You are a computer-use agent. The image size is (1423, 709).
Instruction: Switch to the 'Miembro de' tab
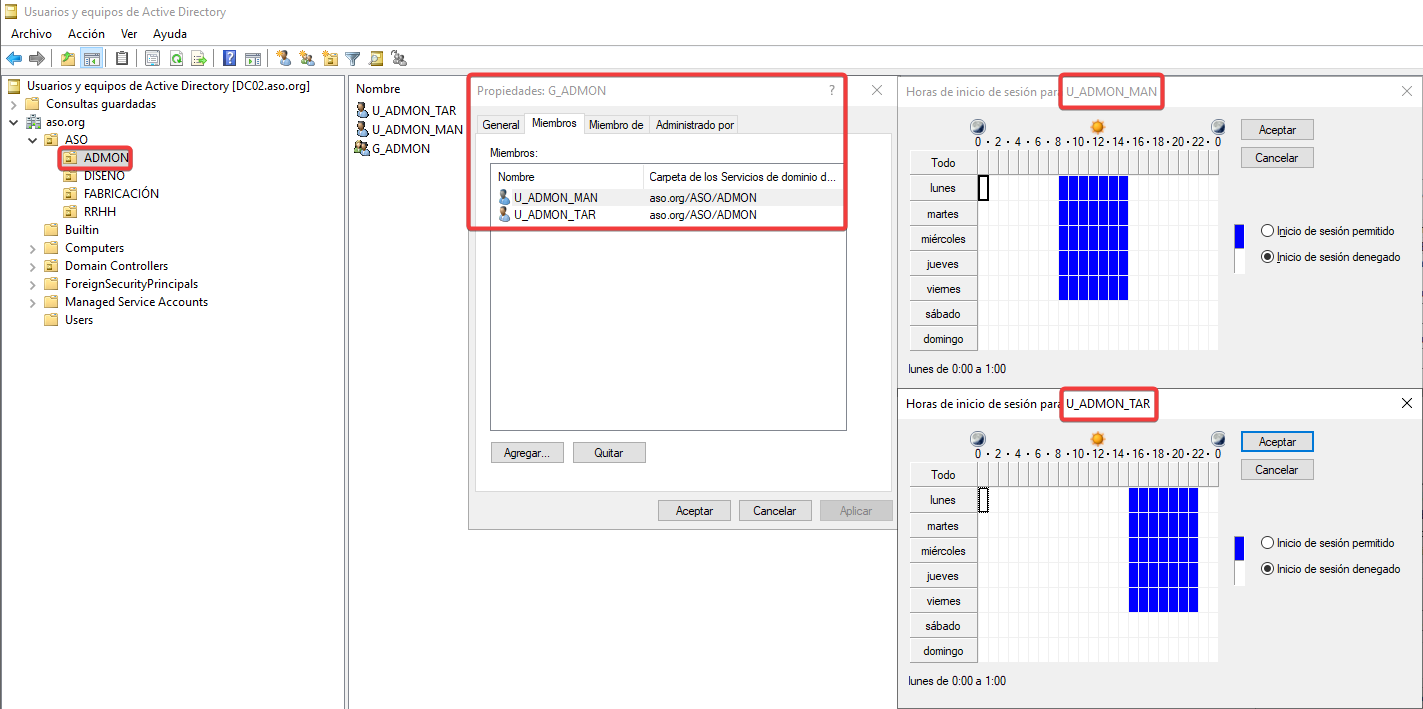[615, 125]
